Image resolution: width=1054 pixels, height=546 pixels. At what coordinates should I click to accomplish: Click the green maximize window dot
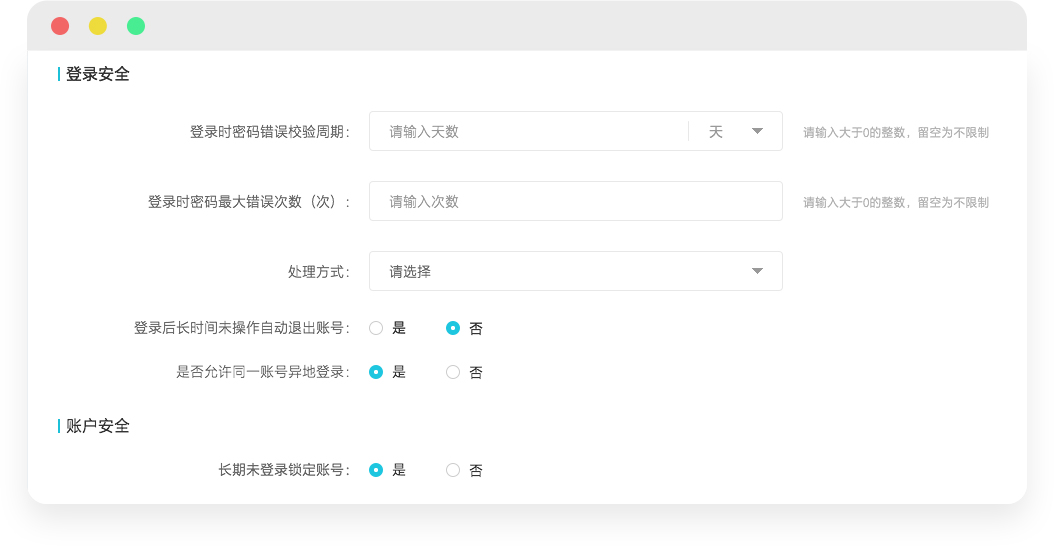pos(136,26)
